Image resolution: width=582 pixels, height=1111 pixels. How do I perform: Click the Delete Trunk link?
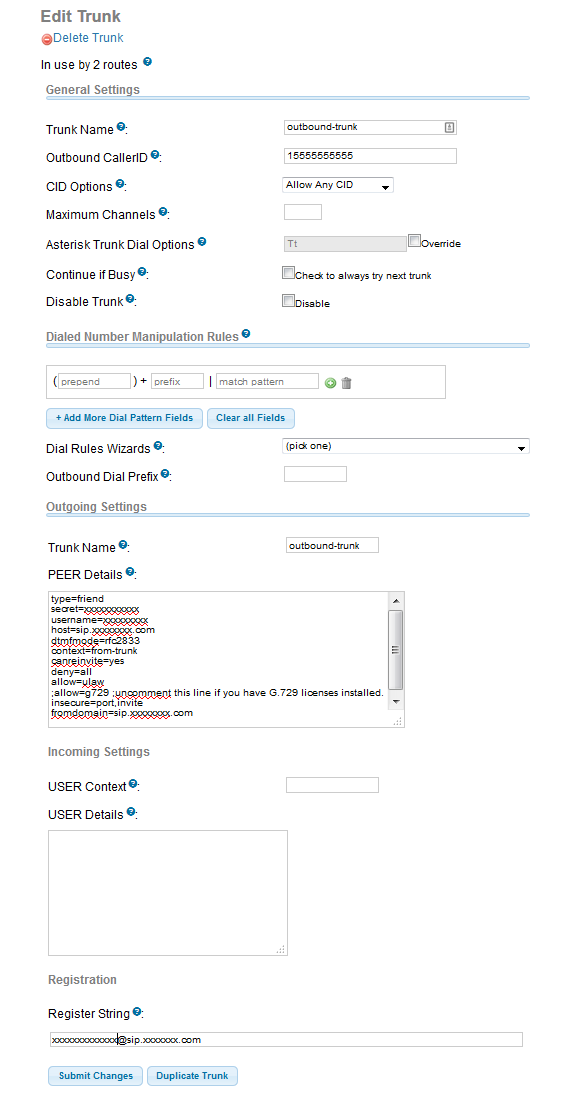pos(88,38)
